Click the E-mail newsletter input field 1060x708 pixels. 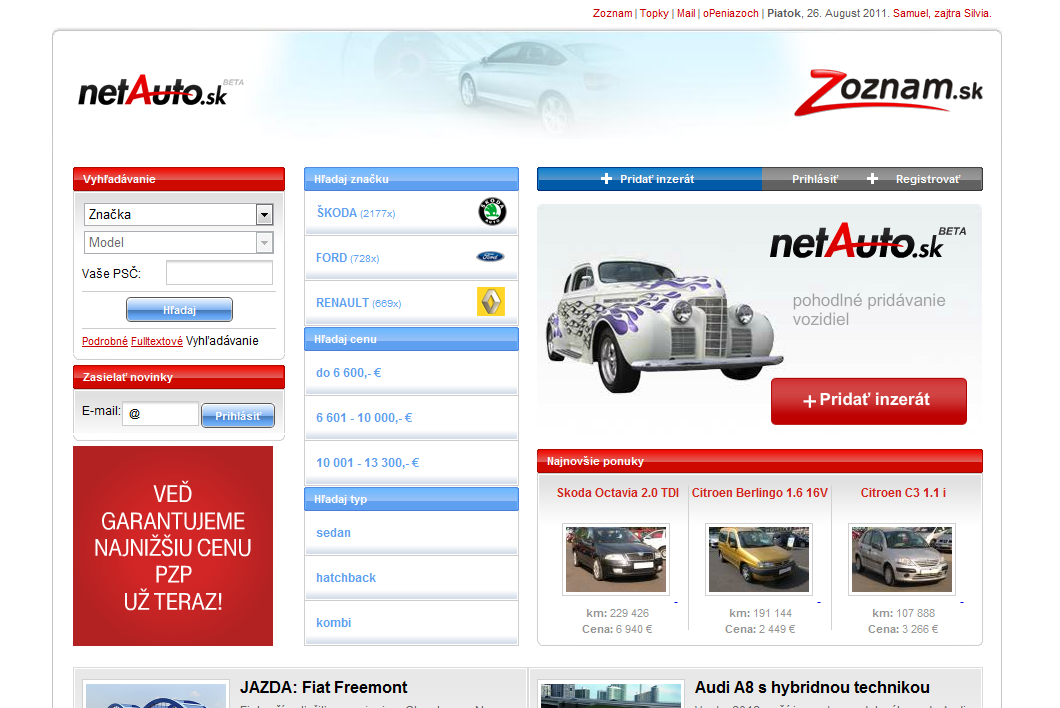tap(161, 414)
